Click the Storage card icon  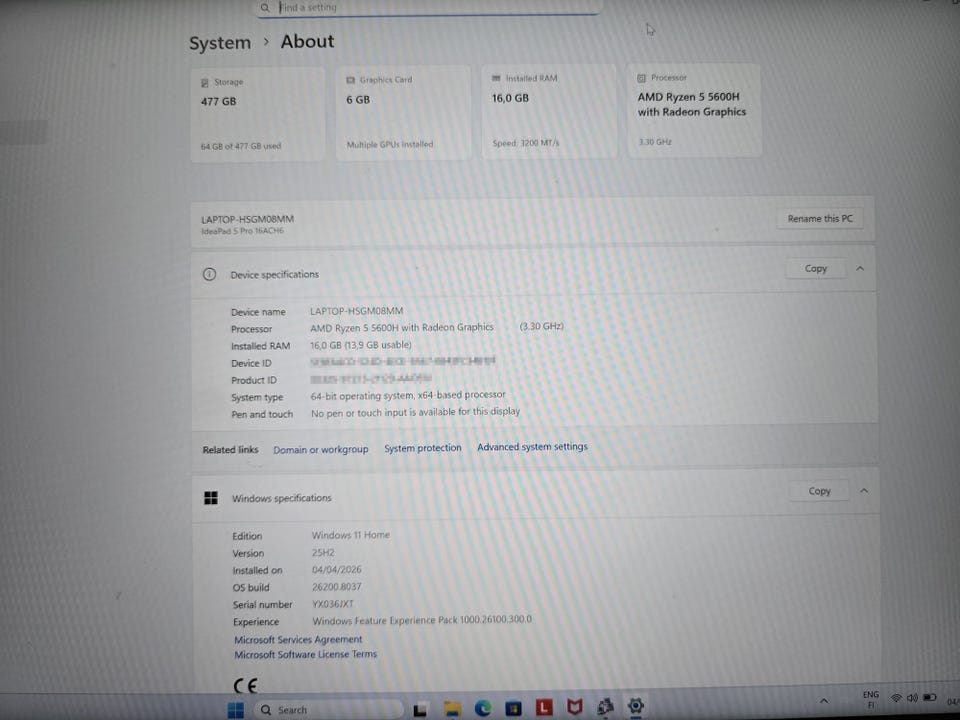[x=204, y=83]
